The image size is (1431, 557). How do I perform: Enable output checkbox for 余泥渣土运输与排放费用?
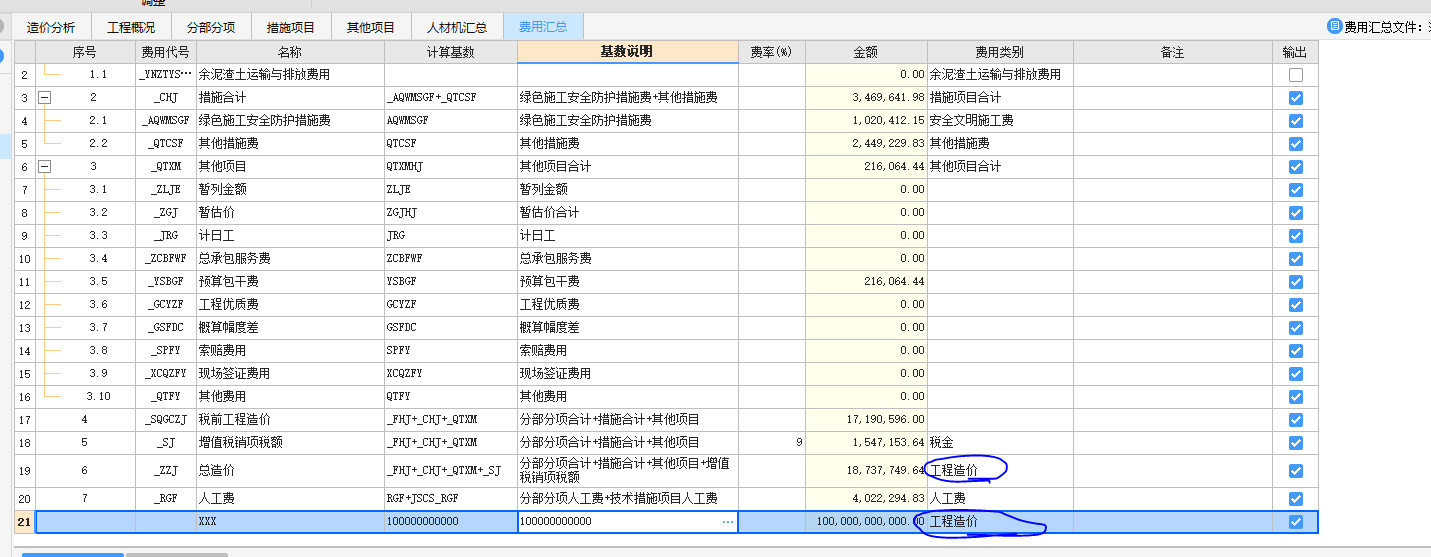click(x=1296, y=75)
